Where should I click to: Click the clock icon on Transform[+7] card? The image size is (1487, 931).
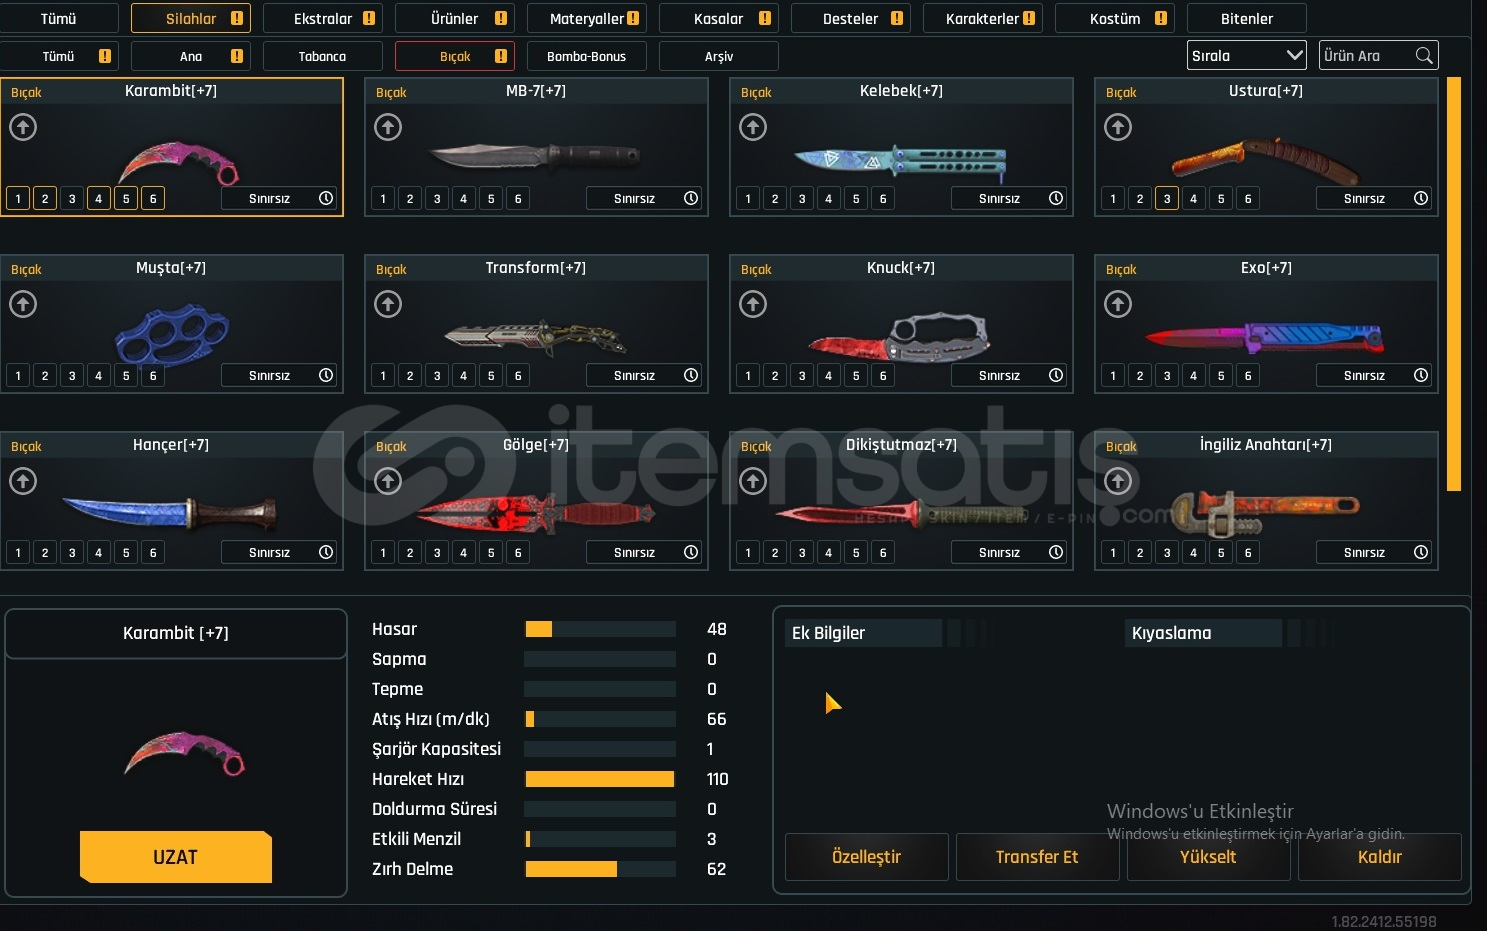[x=691, y=375]
